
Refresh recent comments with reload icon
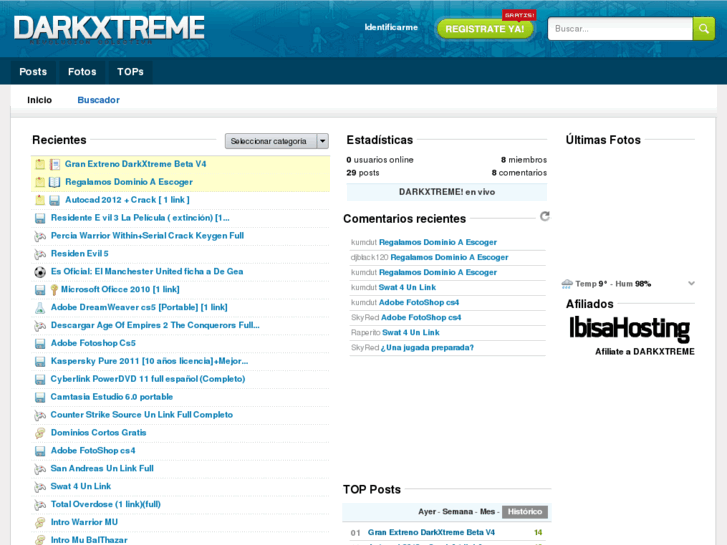click(545, 216)
